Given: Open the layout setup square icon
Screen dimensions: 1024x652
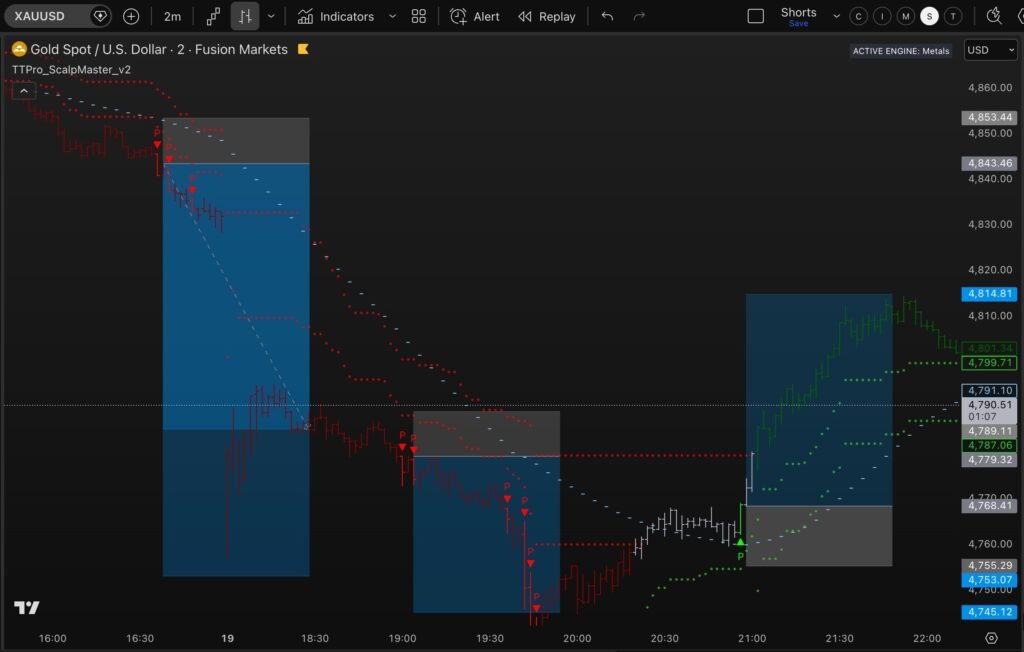Looking at the screenshot, I should [756, 16].
